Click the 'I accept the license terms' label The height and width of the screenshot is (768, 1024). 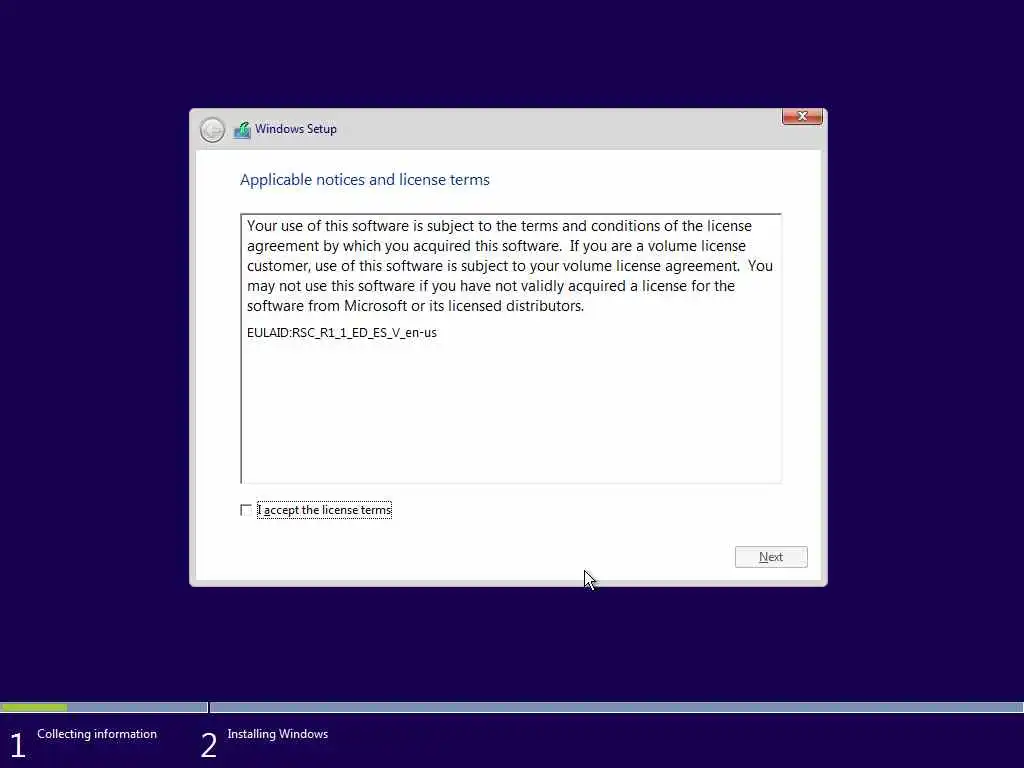[325, 510]
